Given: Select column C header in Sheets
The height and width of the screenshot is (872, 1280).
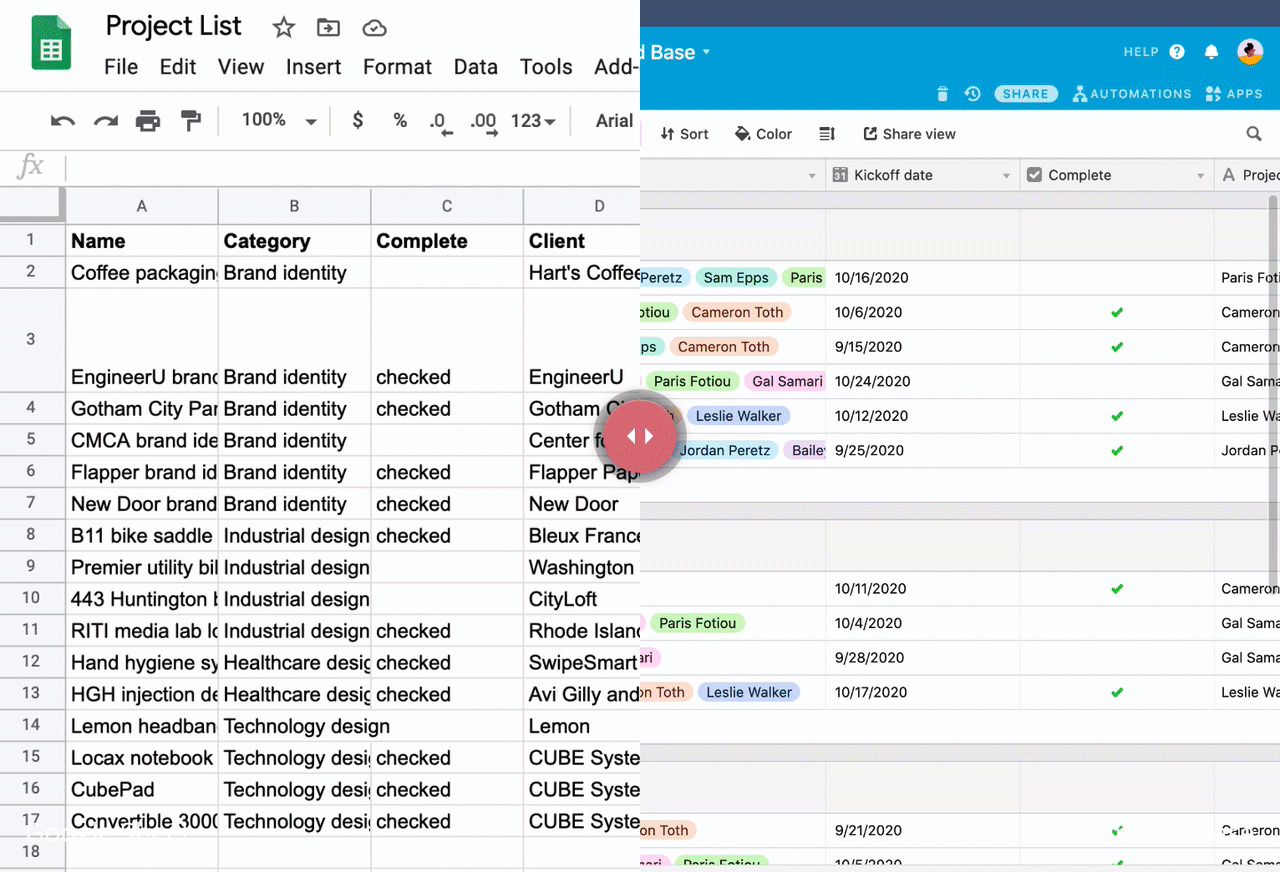Looking at the screenshot, I should coord(447,206).
